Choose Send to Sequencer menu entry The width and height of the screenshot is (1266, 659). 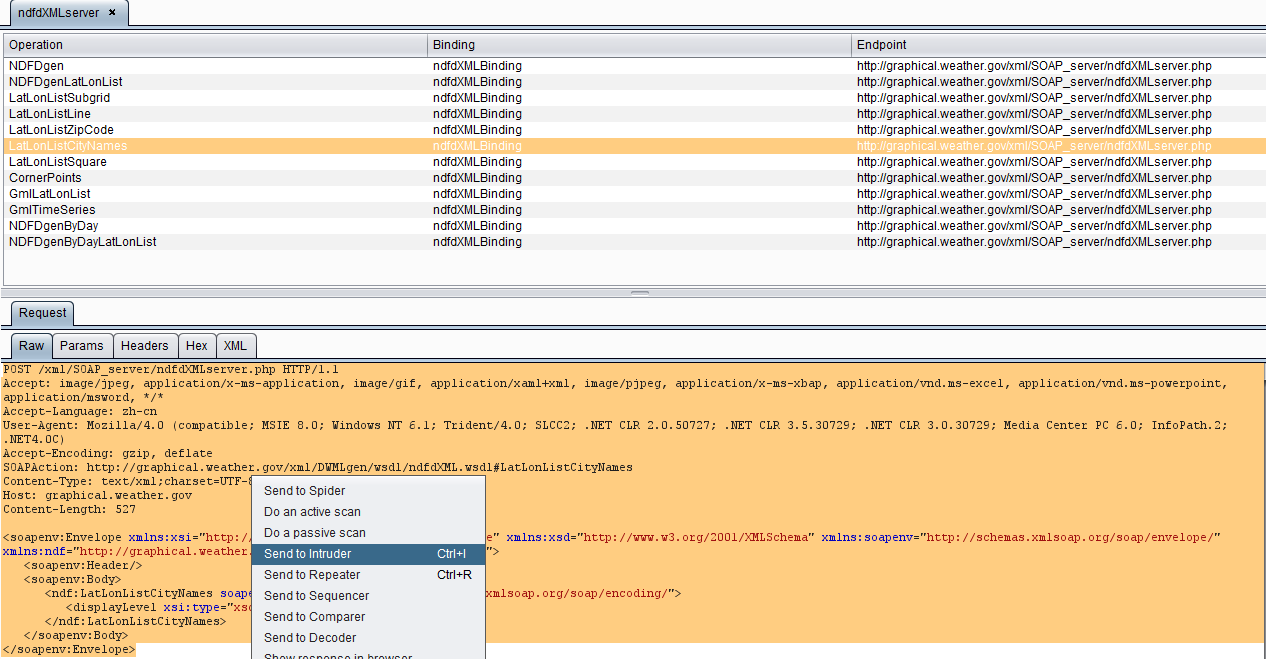tap(316, 596)
